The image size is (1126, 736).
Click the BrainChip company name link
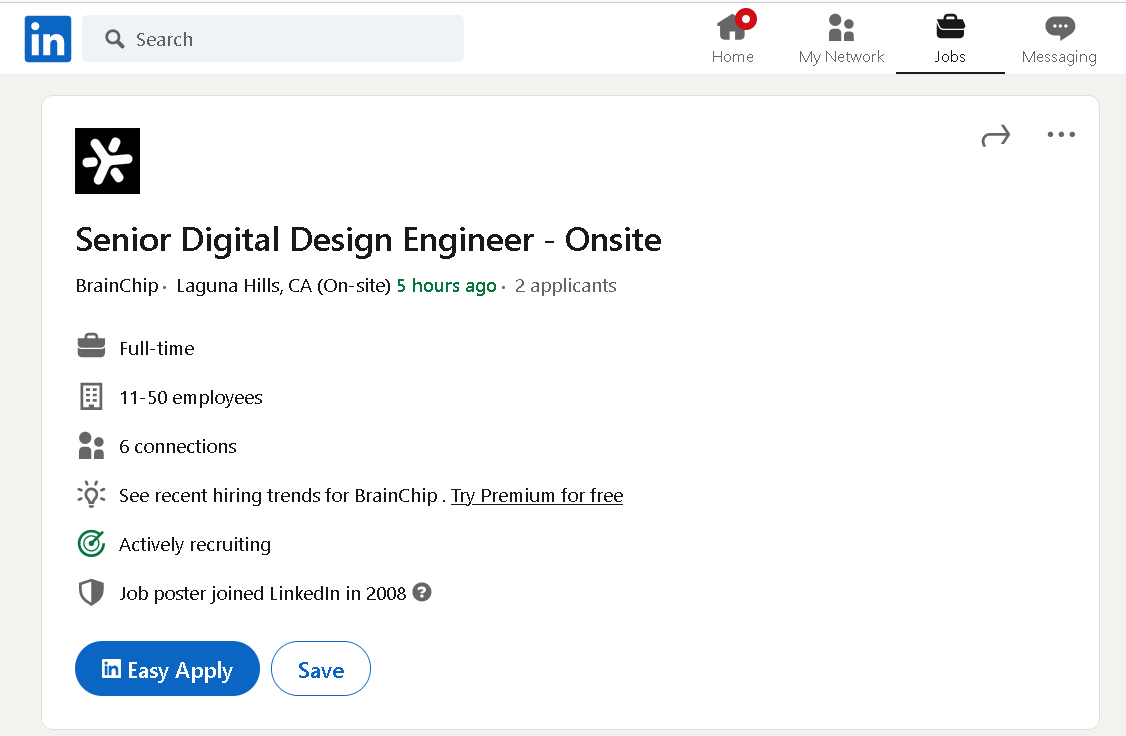point(117,286)
